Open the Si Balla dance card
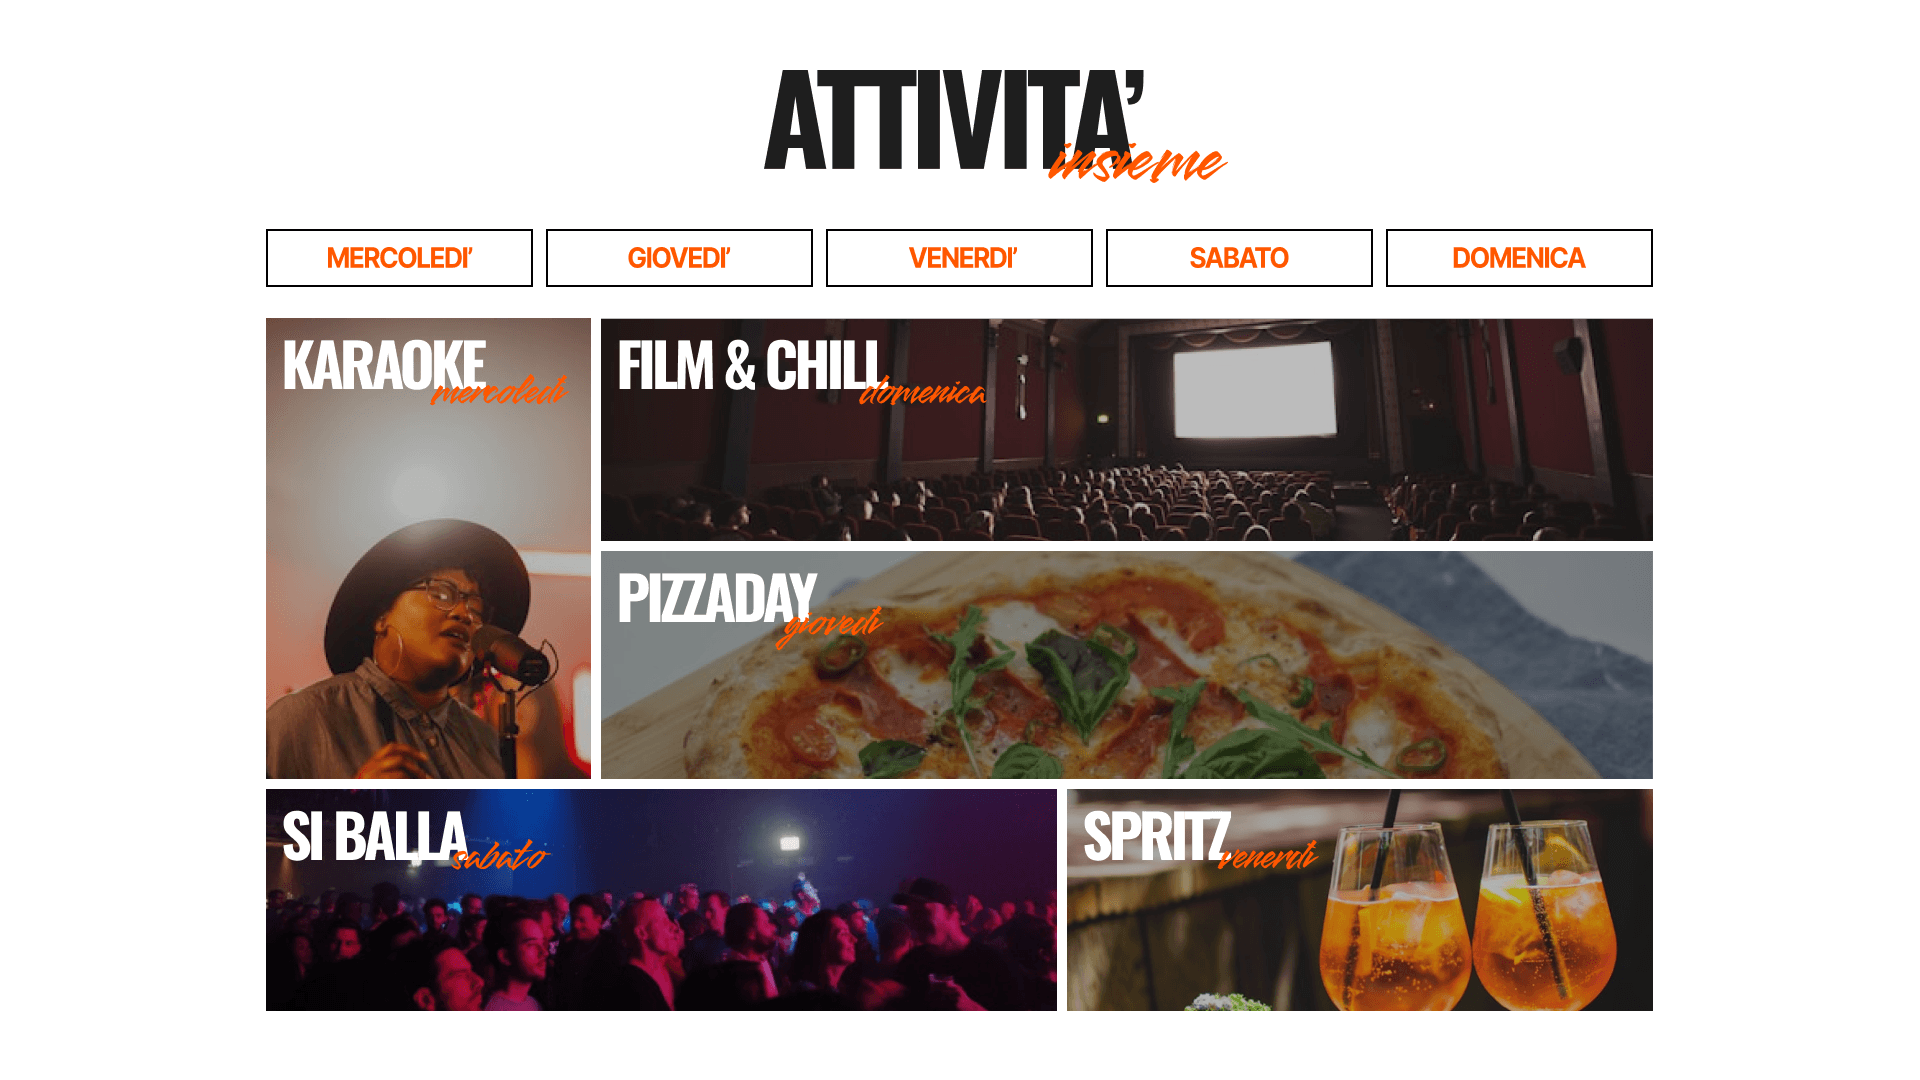Viewport: 1920px width, 1080px height. [661, 900]
